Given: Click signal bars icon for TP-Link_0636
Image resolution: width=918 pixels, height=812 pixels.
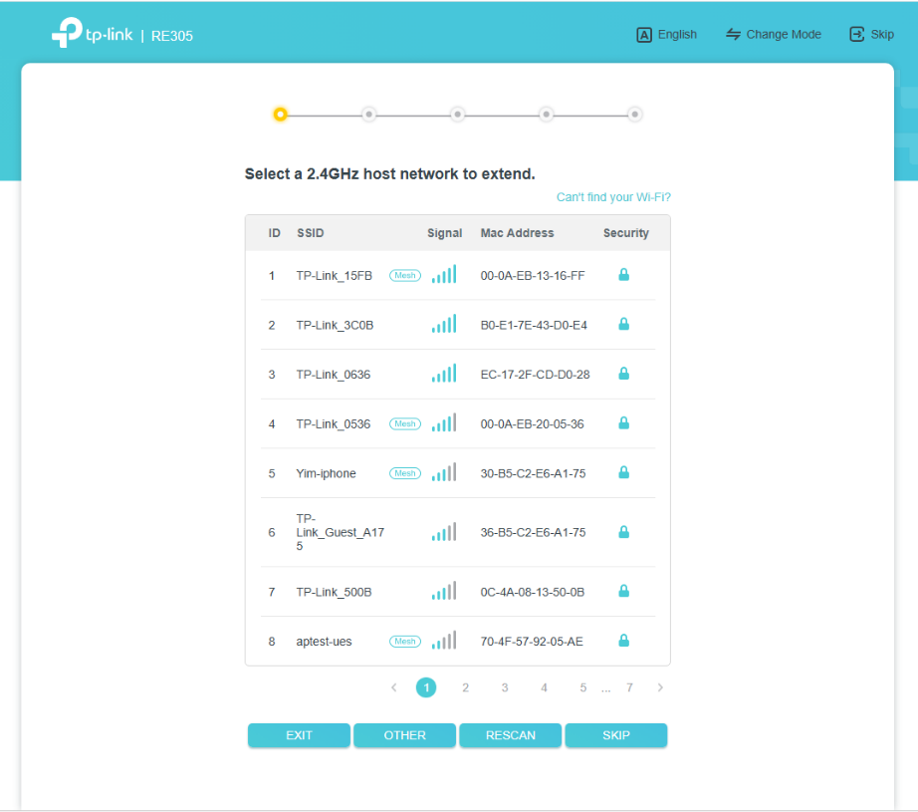Looking at the screenshot, I should [x=444, y=374].
